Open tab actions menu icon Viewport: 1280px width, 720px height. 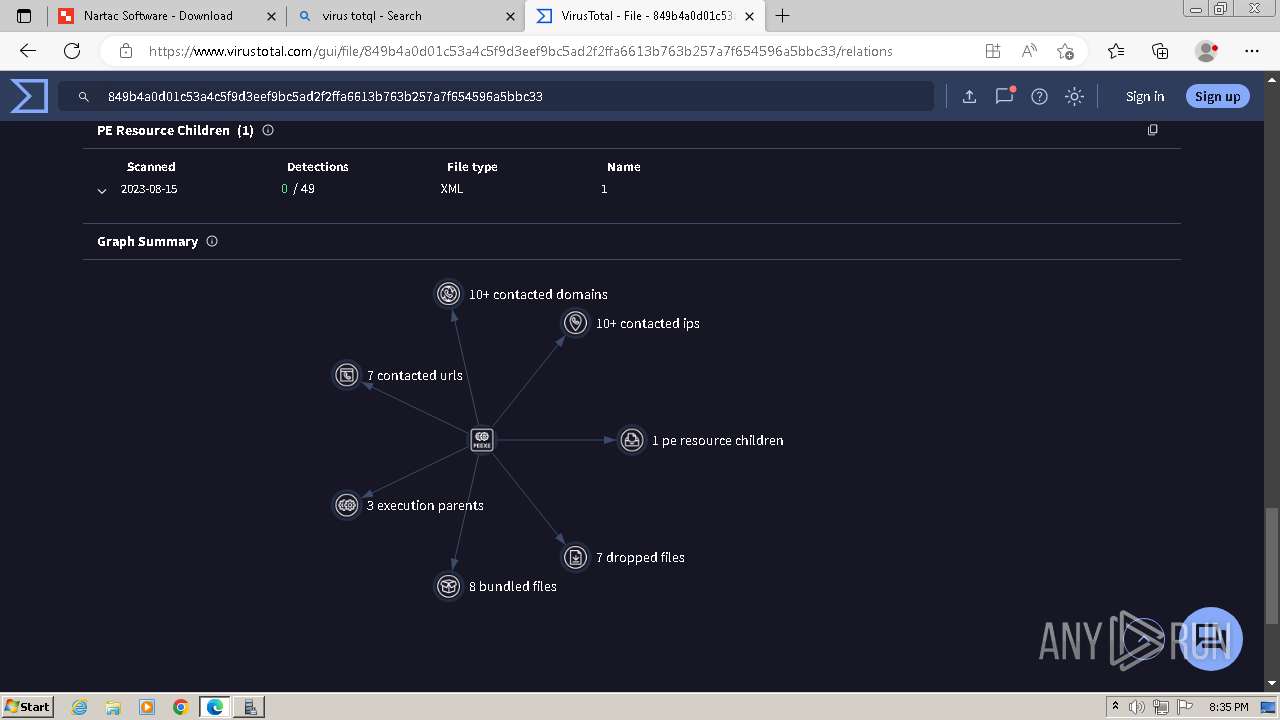tap(24, 16)
